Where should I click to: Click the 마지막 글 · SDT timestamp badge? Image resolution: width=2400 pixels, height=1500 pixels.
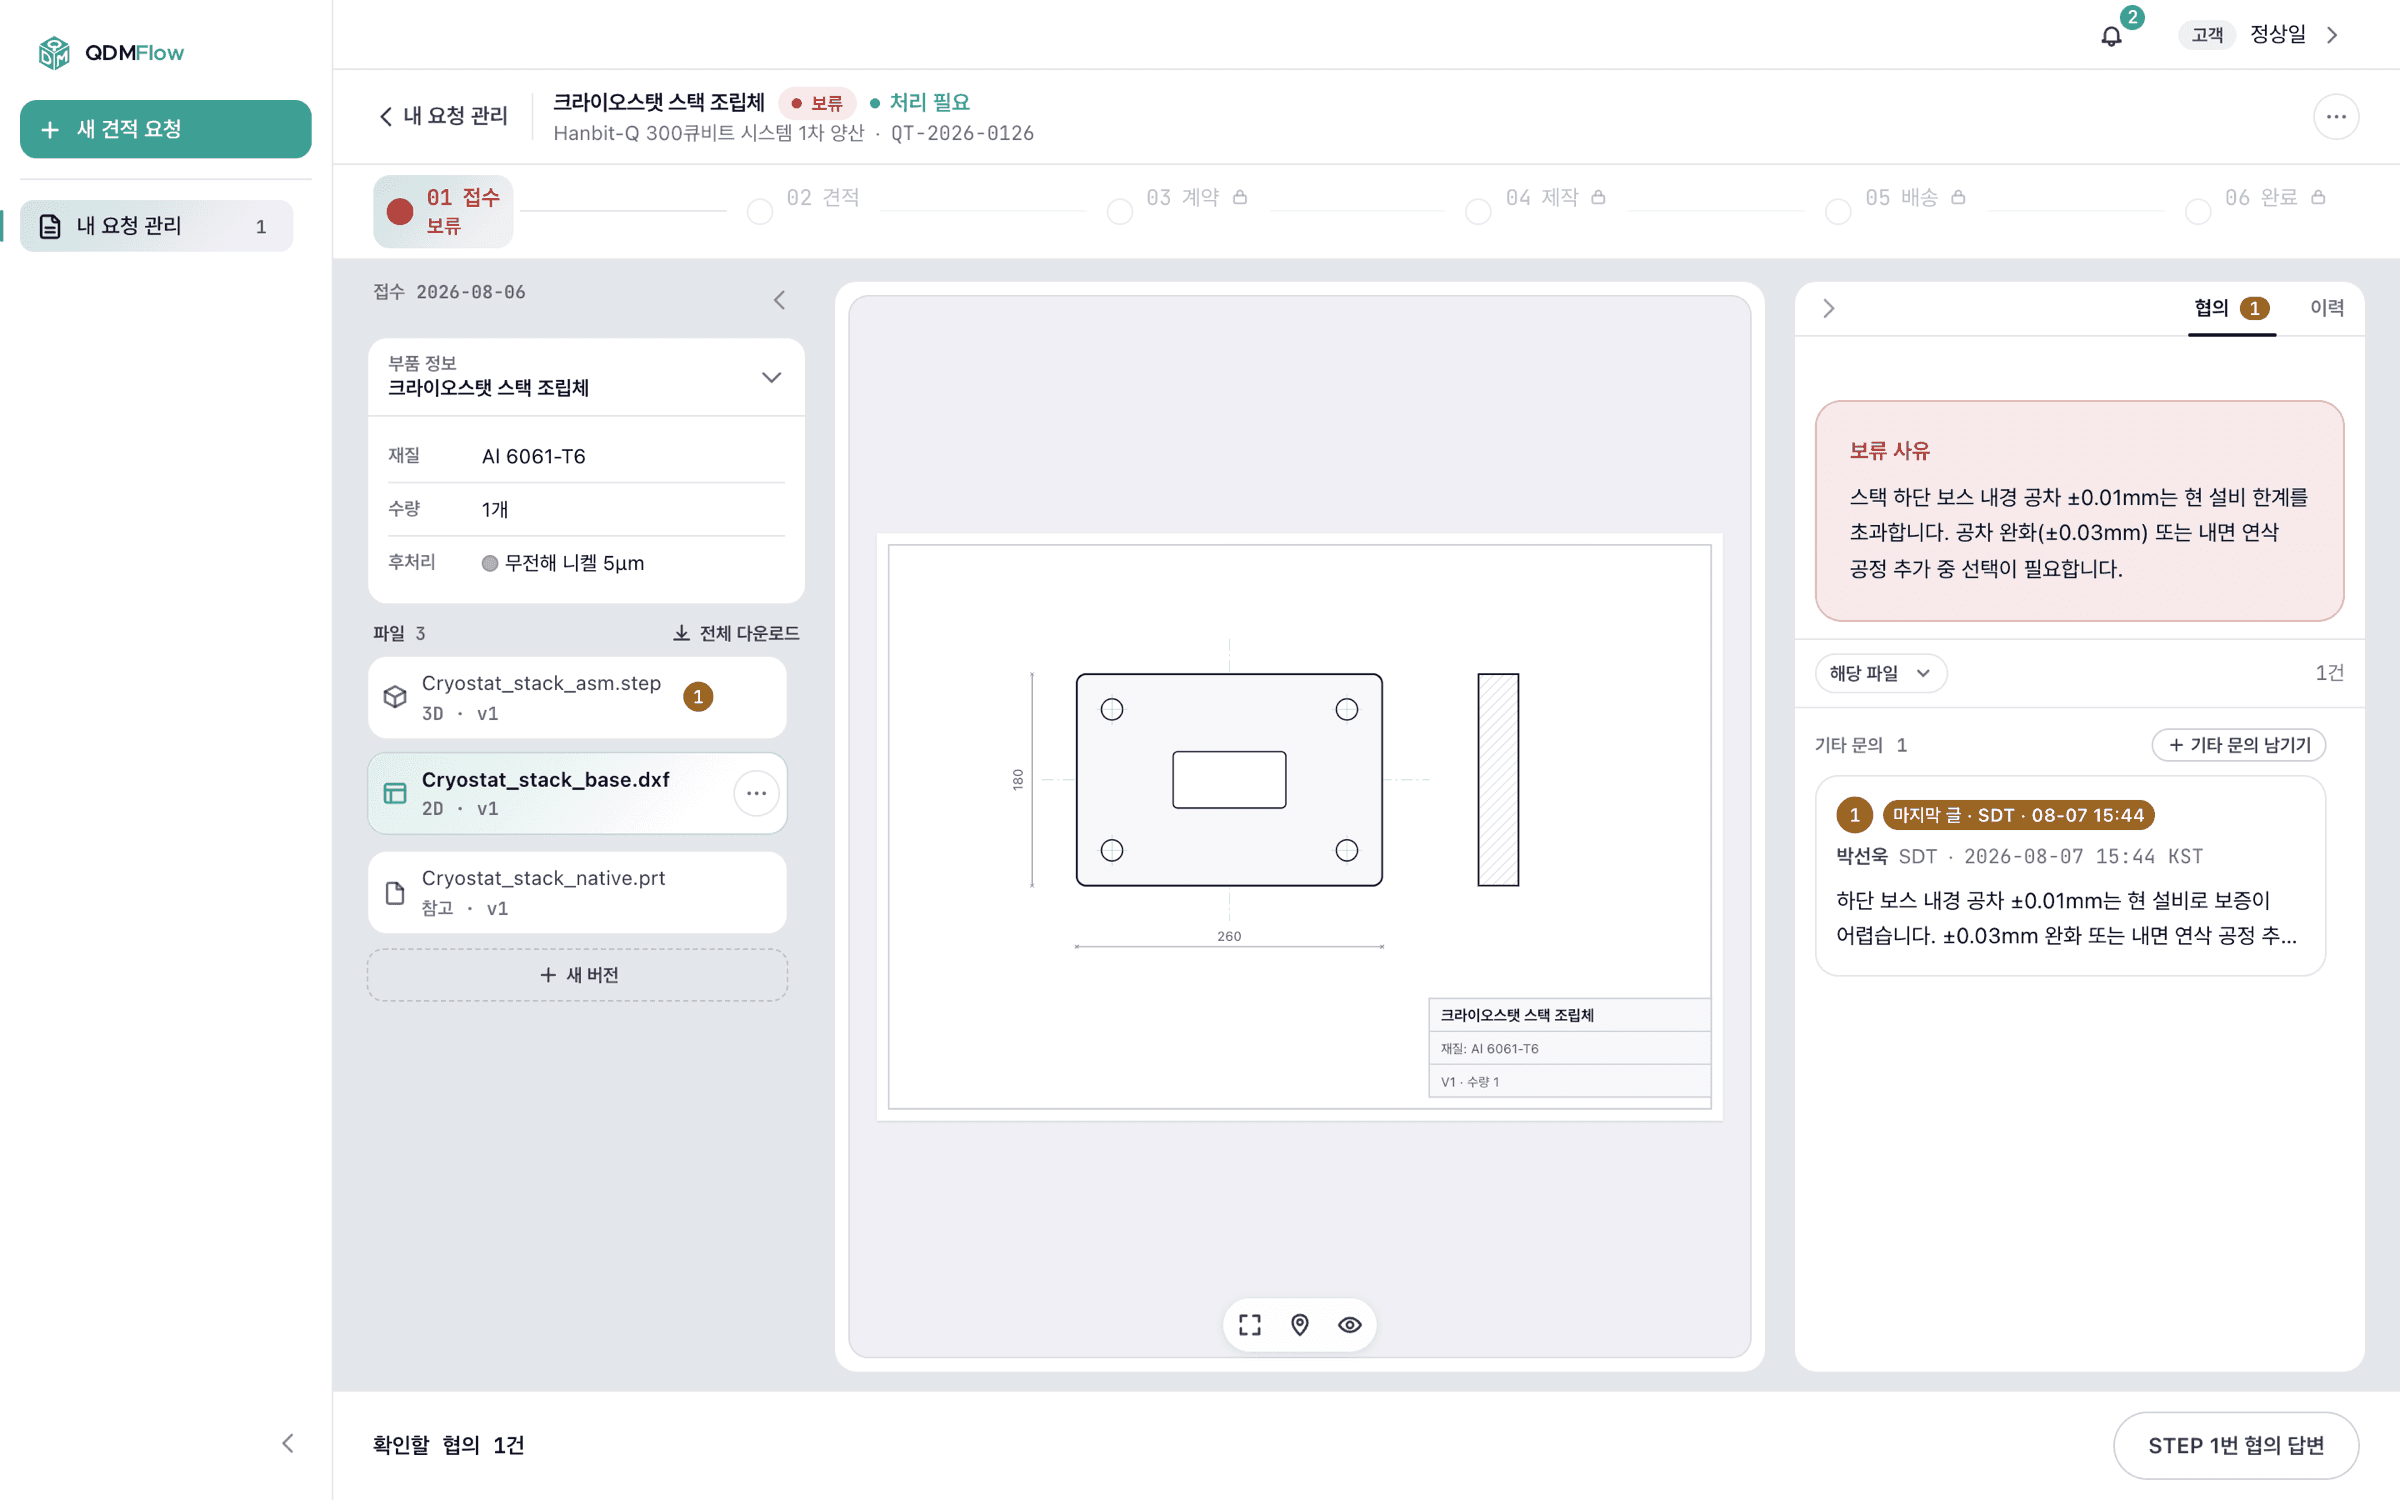(2018, 815)
